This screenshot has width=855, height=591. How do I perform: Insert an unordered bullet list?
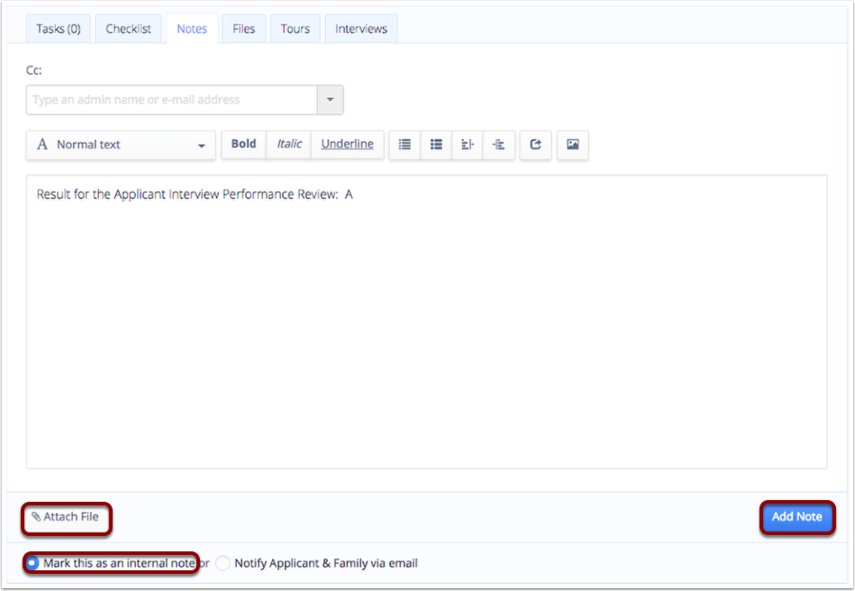tap(405, 144)
